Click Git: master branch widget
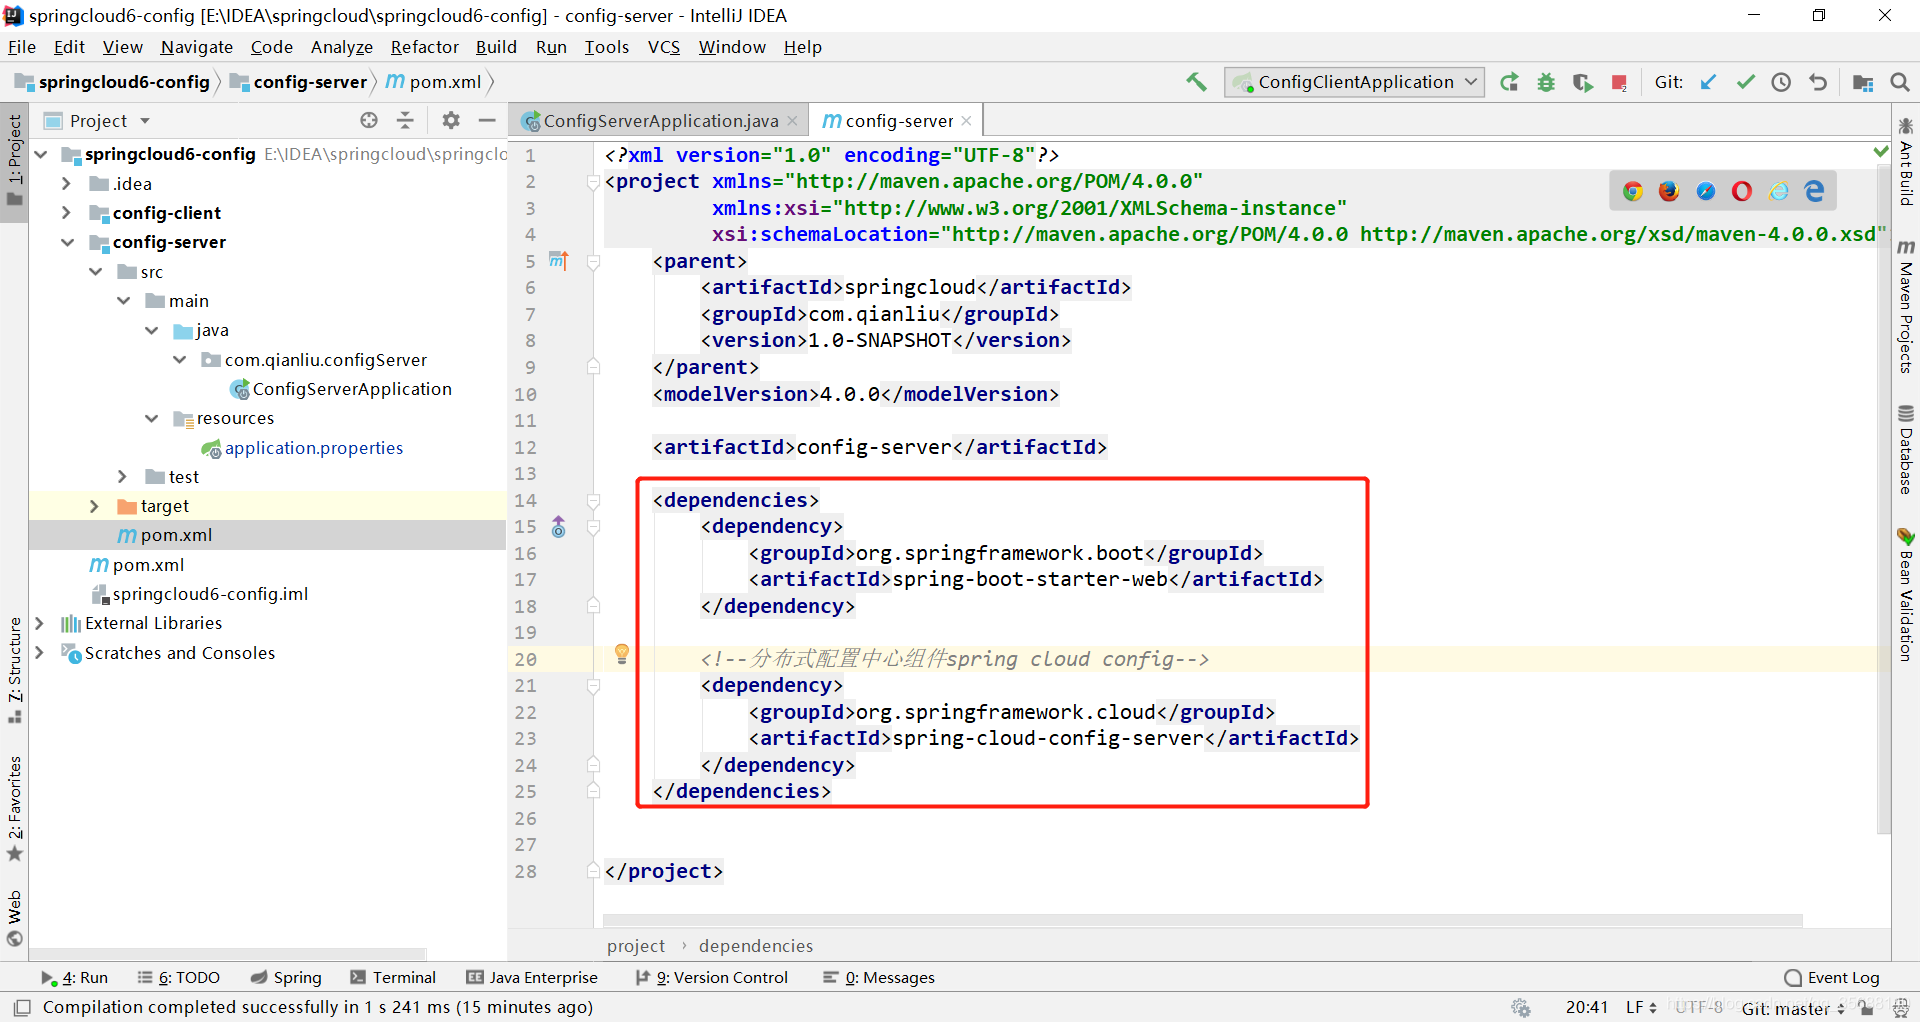 (1793, 1008)
